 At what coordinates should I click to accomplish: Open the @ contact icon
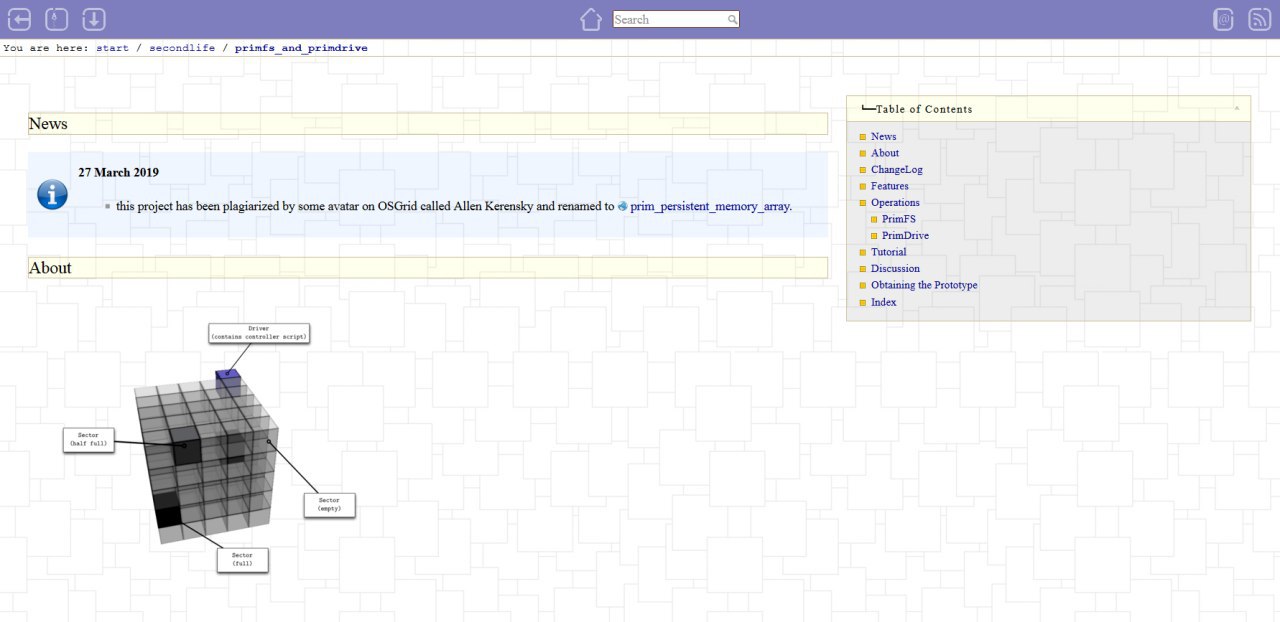[1223, 19]
